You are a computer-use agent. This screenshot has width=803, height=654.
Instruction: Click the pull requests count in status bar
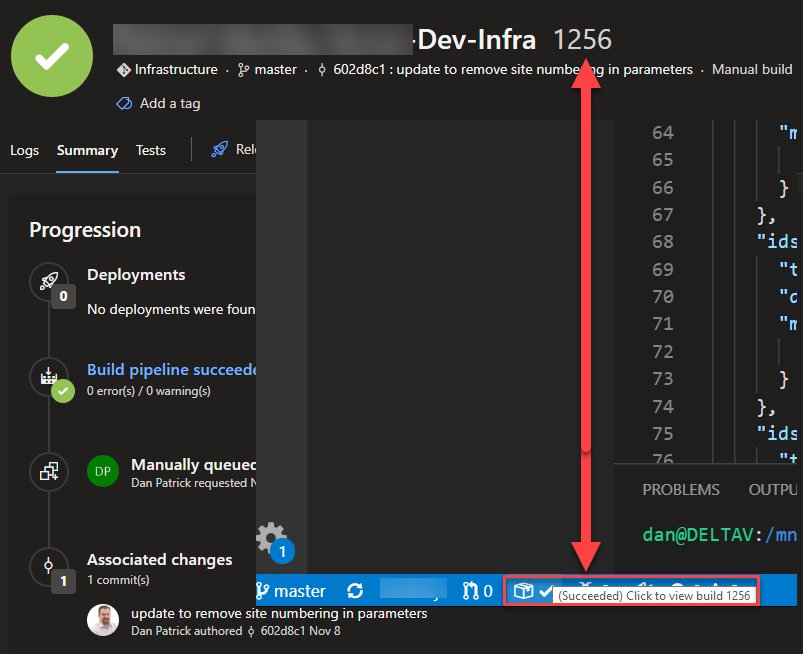[x=477, y=591]
